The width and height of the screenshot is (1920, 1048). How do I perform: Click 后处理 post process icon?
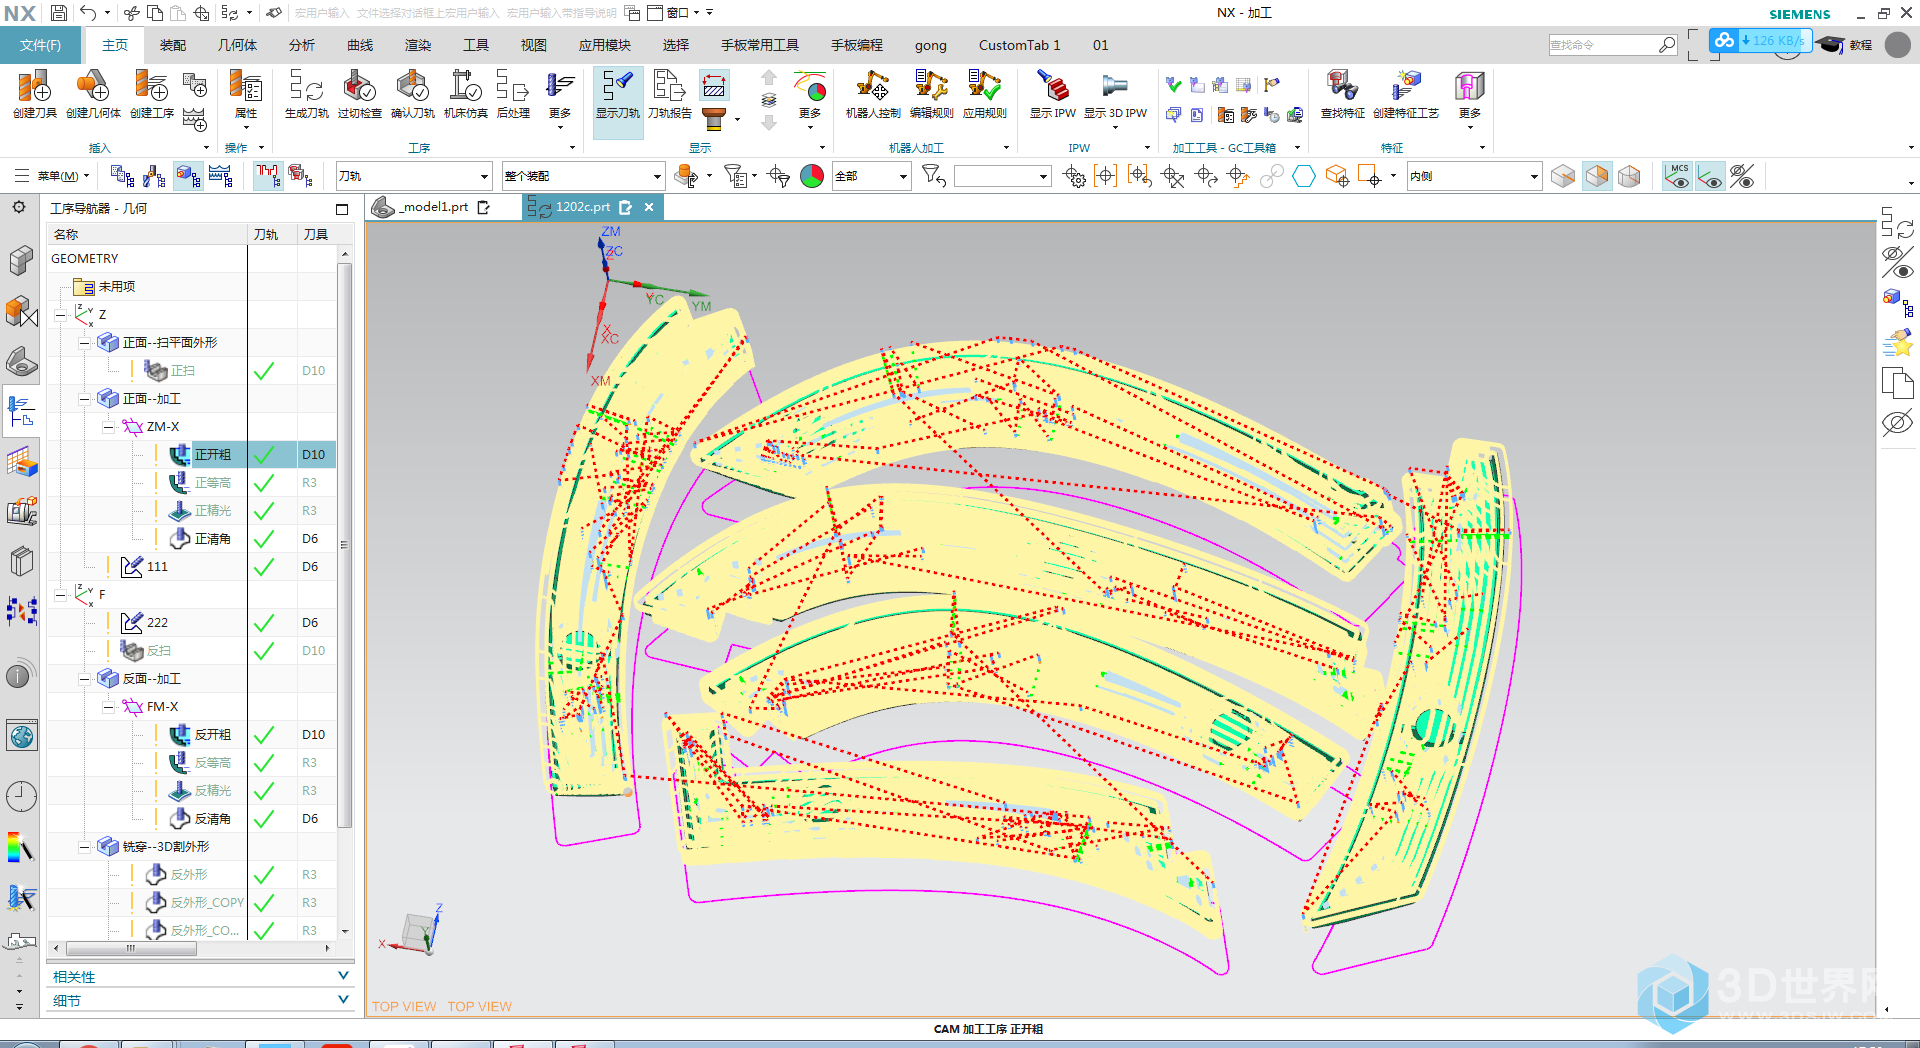tap(513, 95)
